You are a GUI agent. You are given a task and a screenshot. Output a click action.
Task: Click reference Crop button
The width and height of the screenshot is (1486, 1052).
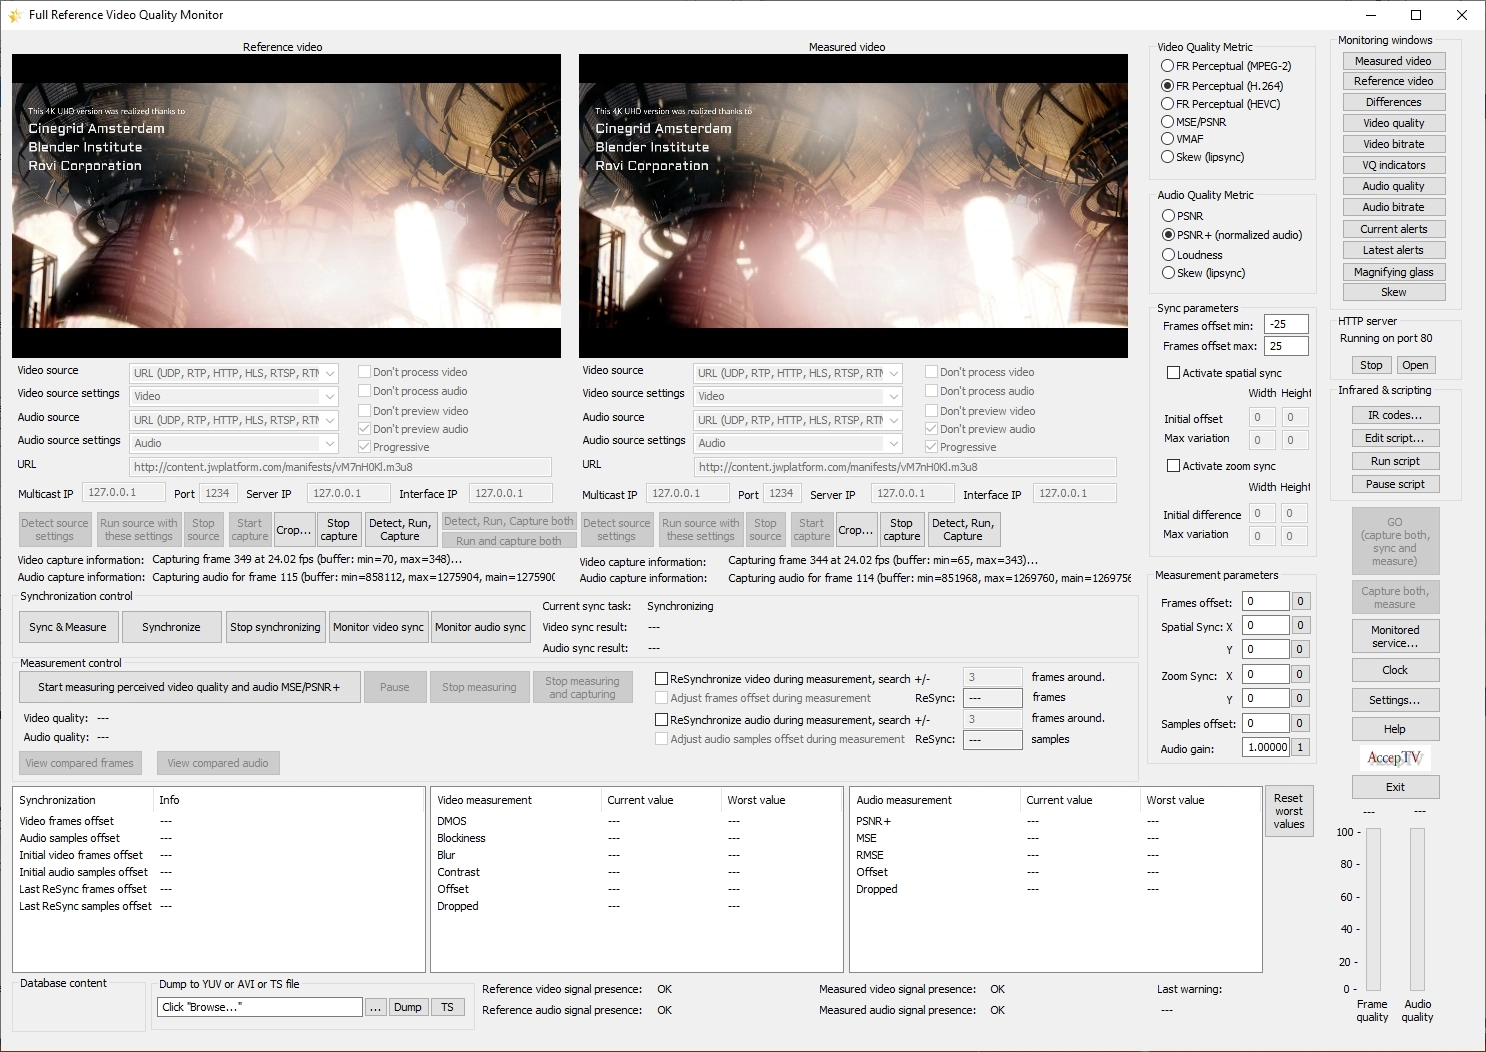coord(294,530)
